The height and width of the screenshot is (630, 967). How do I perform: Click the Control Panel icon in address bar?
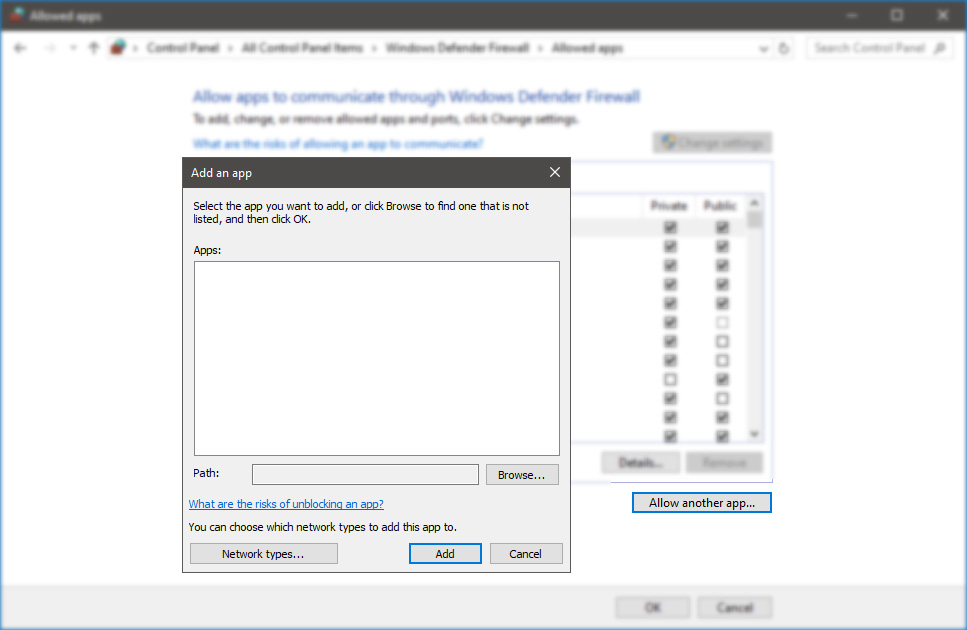(x=118, y=47)
